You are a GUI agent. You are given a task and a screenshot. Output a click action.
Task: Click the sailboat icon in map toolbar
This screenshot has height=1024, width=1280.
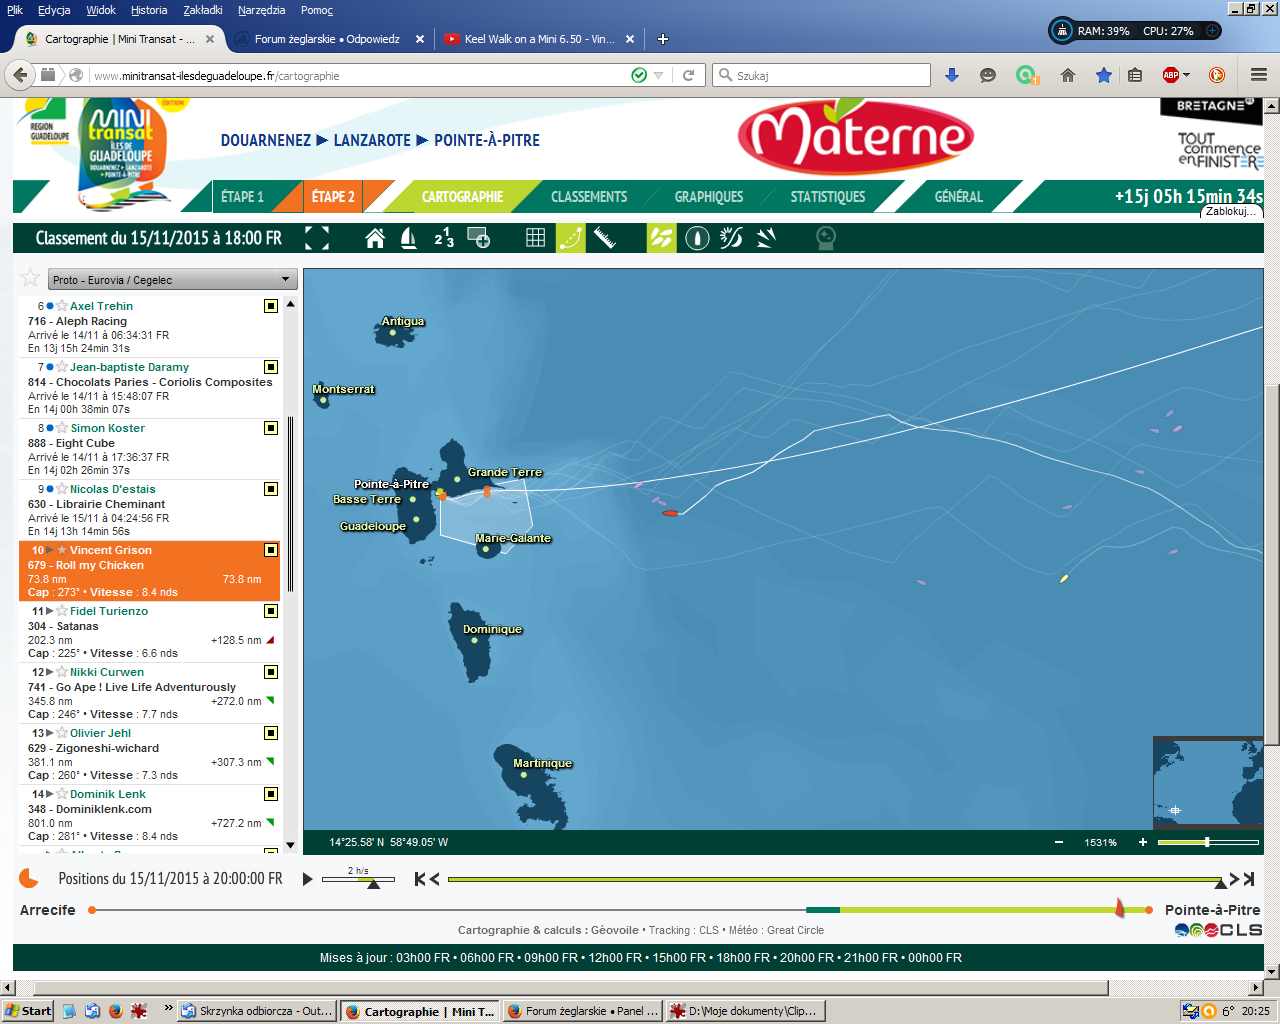coord(408,238)
